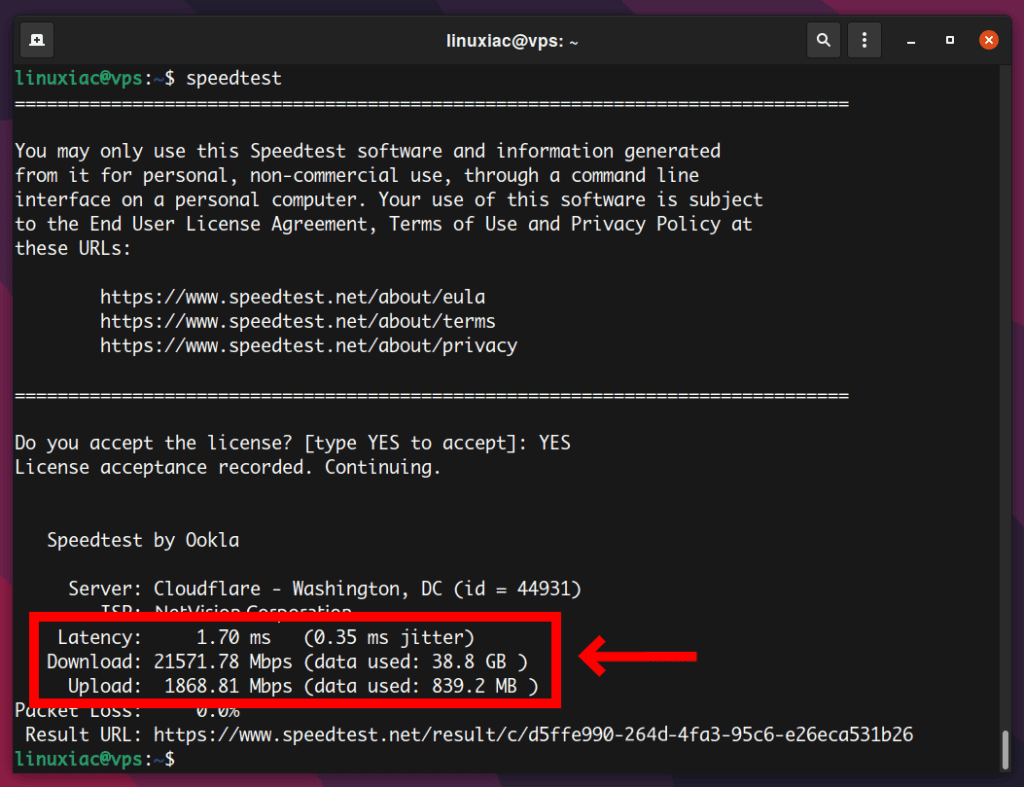1024x787 pixels.
Task: Open the speedtest Result URL link
Action: point(533,735)
